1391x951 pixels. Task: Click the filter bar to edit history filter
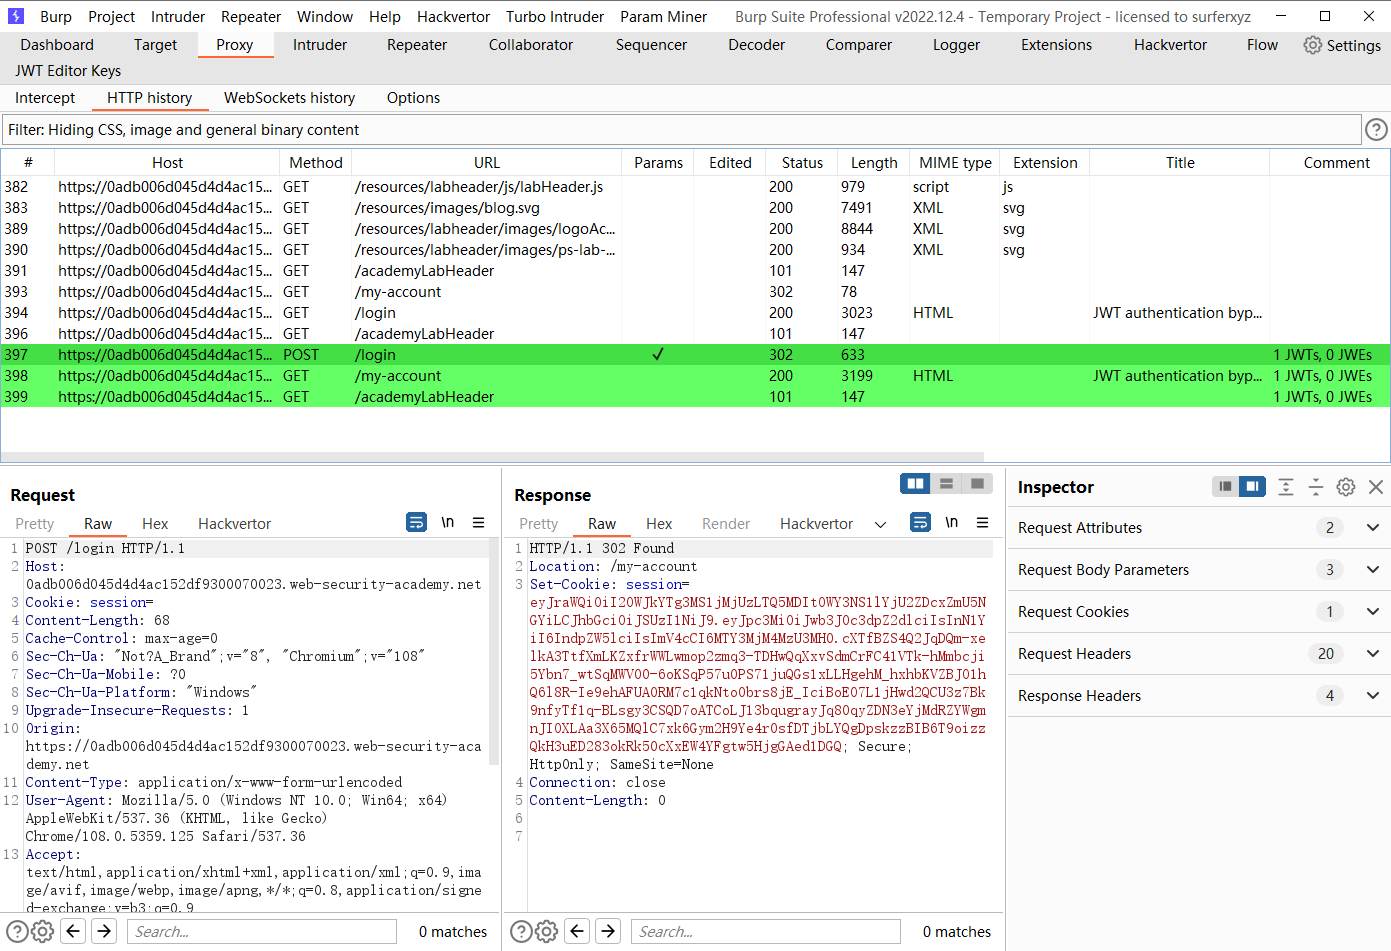click(681, 130)
